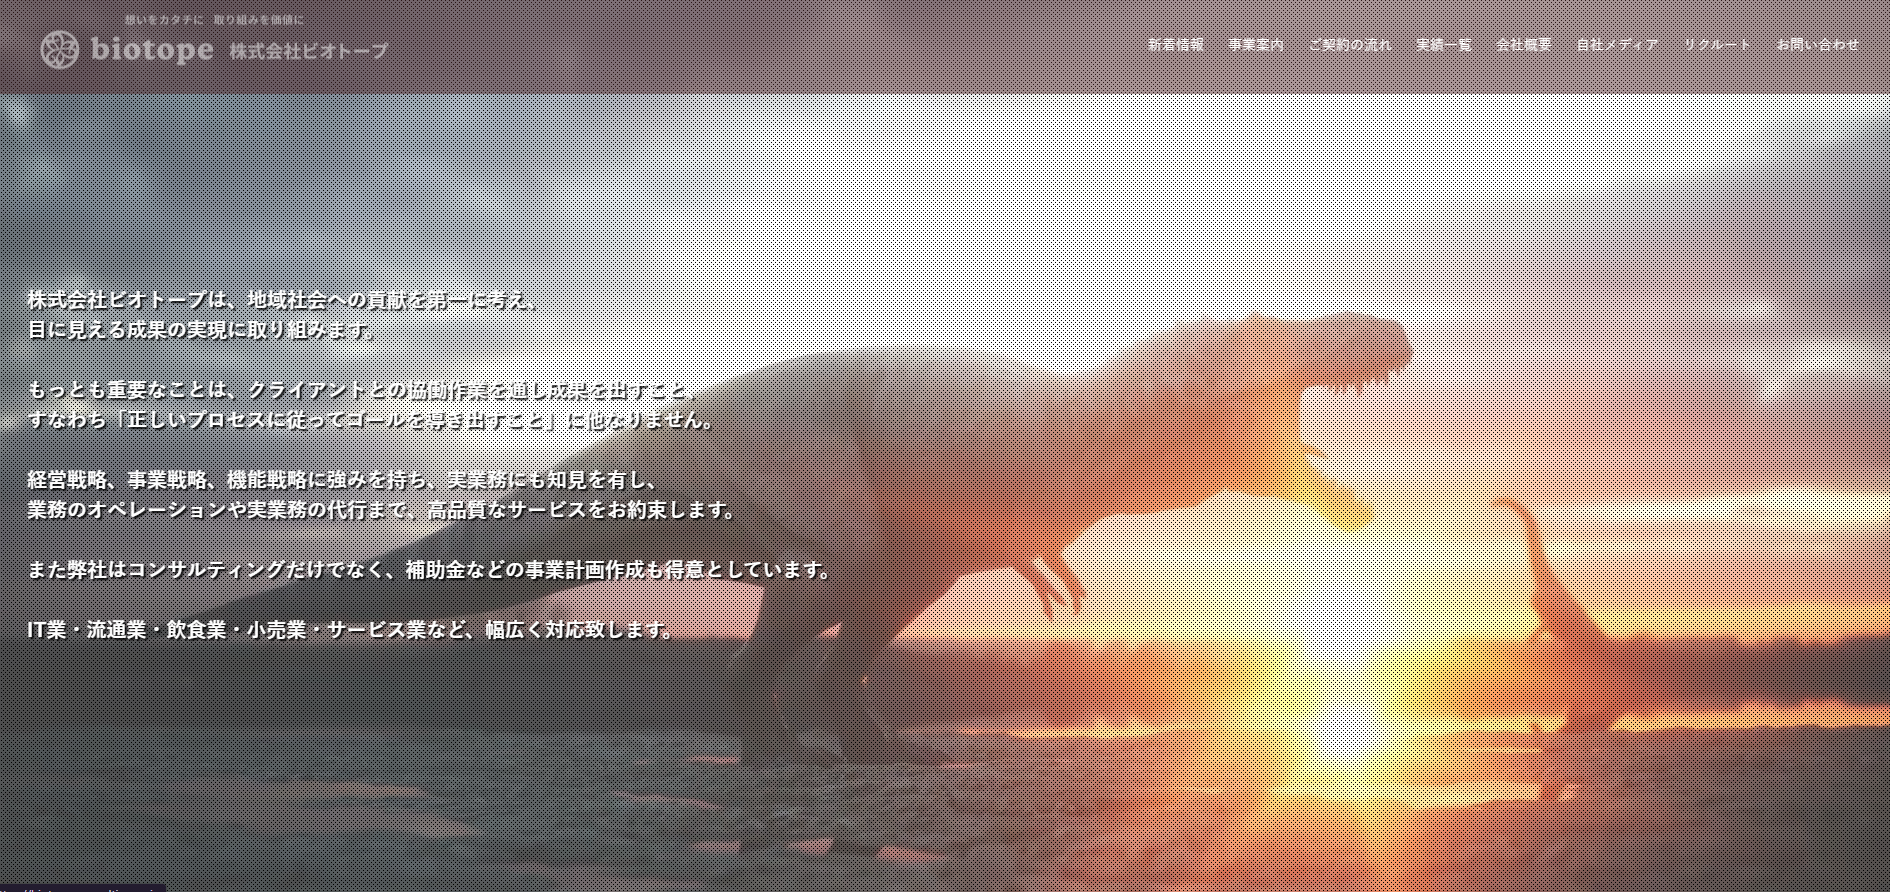The width and height of the screenshot is (1890, 892).
Task: Click the また弊社はコンサルティング sentence
Action: click(431, 570)
